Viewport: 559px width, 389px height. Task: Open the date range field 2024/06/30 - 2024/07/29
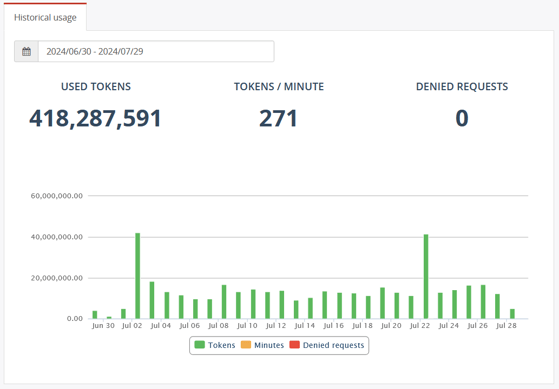[x=156, y=51]
